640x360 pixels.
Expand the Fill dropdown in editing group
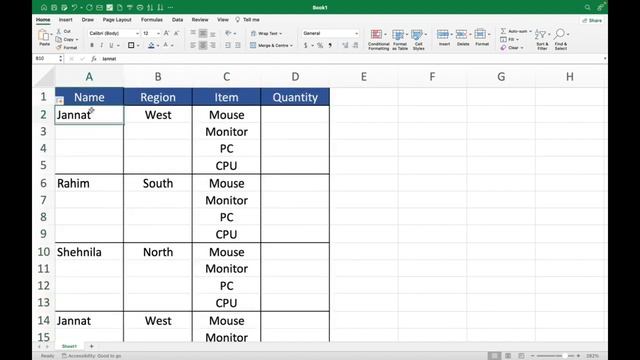pos(517,40)
